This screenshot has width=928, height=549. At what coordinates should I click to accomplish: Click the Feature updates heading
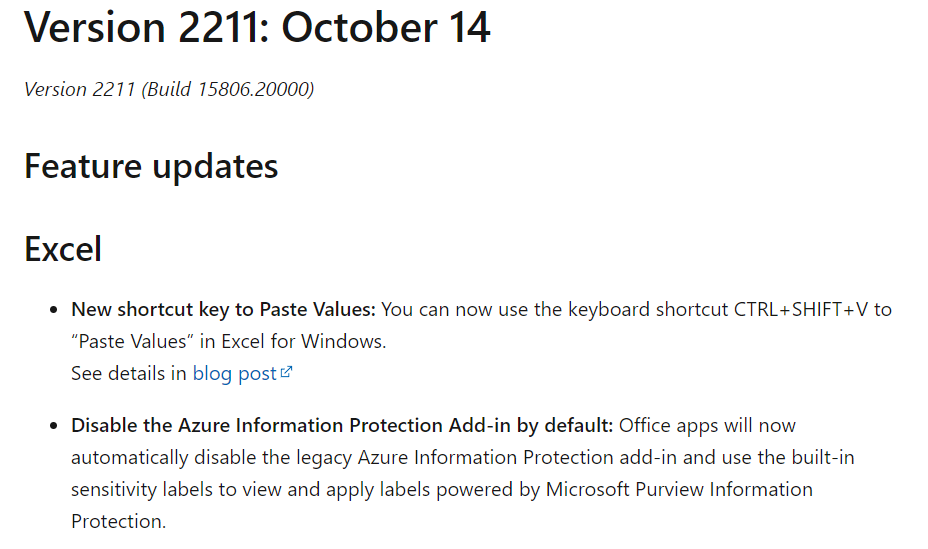[151, 166]
